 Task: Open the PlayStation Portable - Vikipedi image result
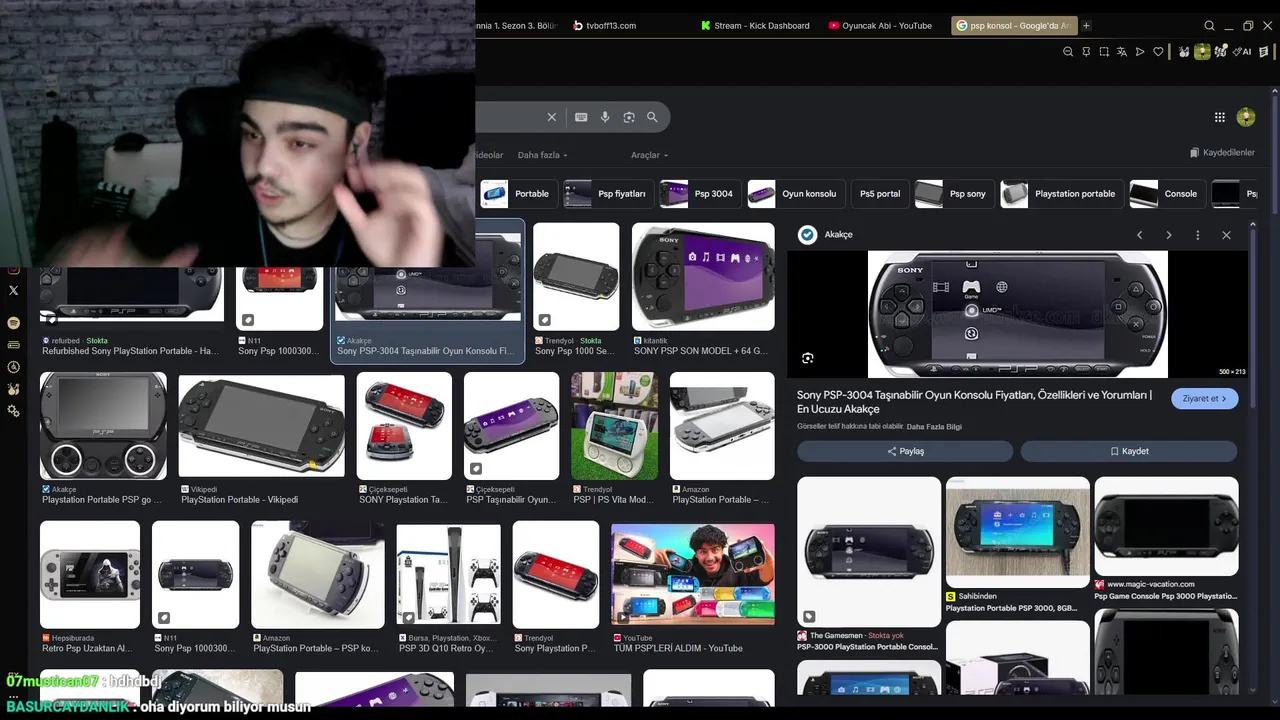(261, 426)
